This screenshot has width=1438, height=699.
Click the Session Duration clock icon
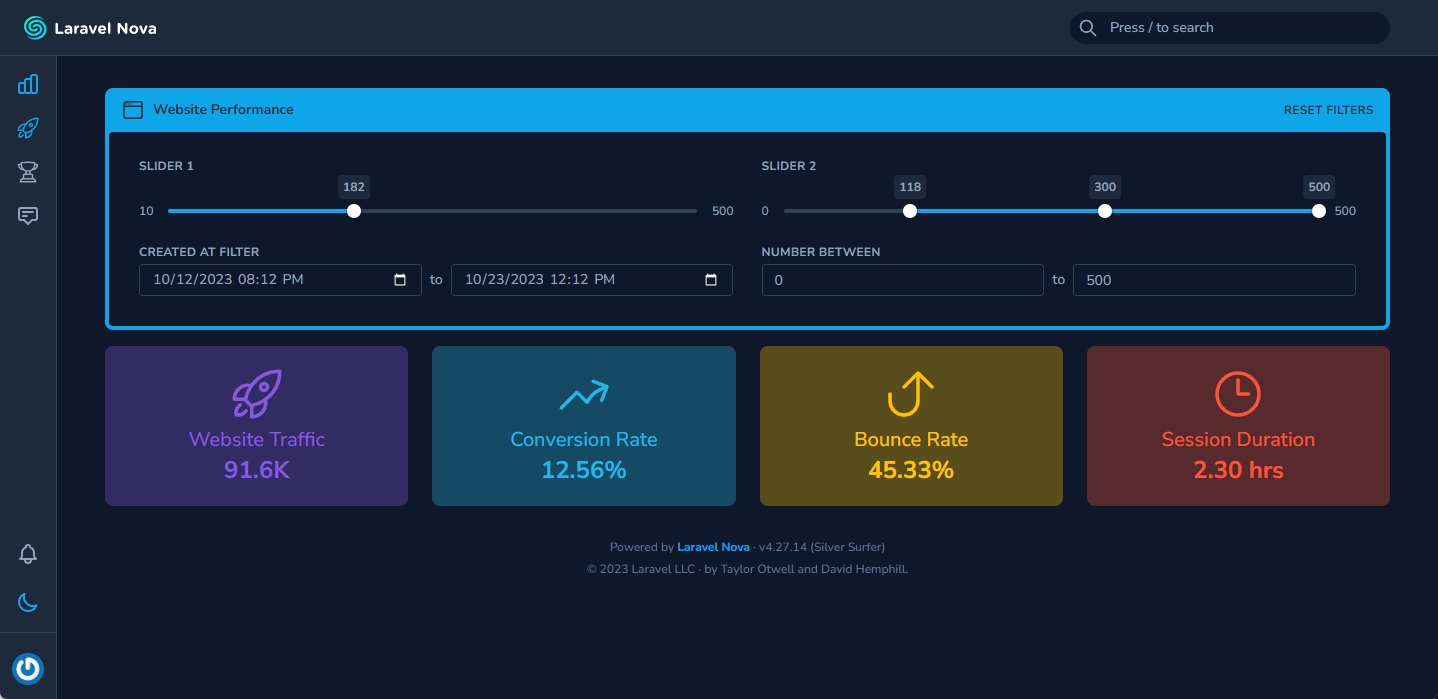[x=1238, y=394]
